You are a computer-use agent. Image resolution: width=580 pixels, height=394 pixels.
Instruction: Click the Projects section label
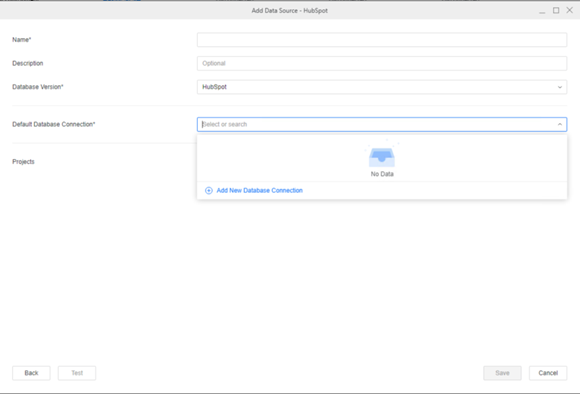pyautogui.click(x=23, y=162)
